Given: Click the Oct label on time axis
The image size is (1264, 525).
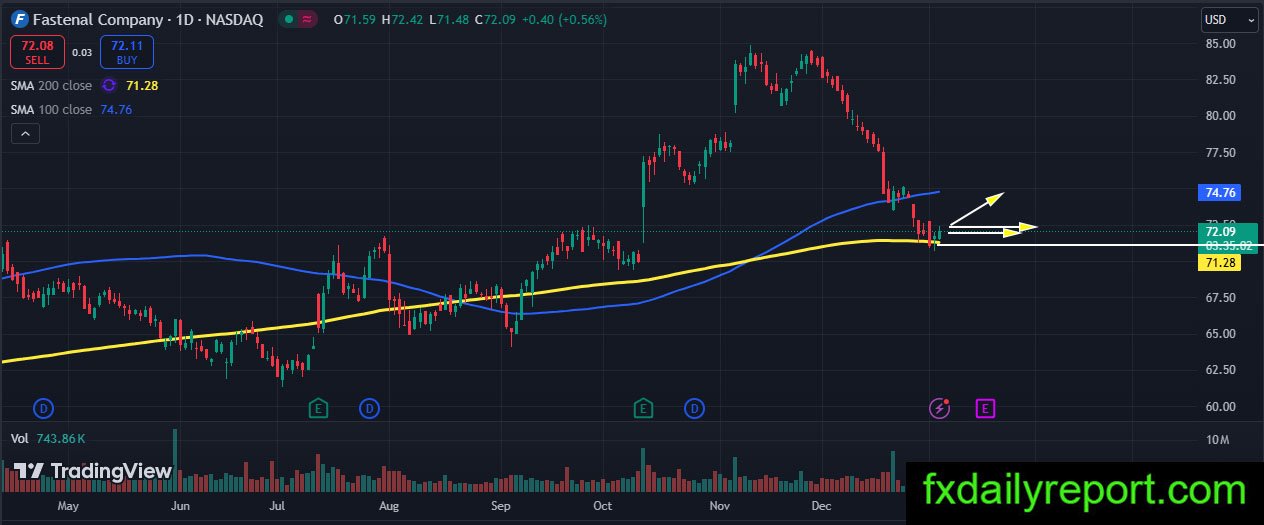Looking at the screenshot, I should (x=601, y=507).
